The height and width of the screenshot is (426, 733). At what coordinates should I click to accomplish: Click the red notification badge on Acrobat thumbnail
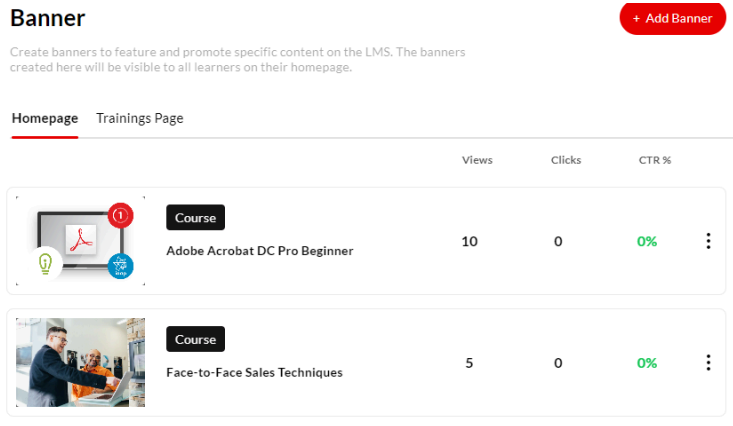click(120, 214)
